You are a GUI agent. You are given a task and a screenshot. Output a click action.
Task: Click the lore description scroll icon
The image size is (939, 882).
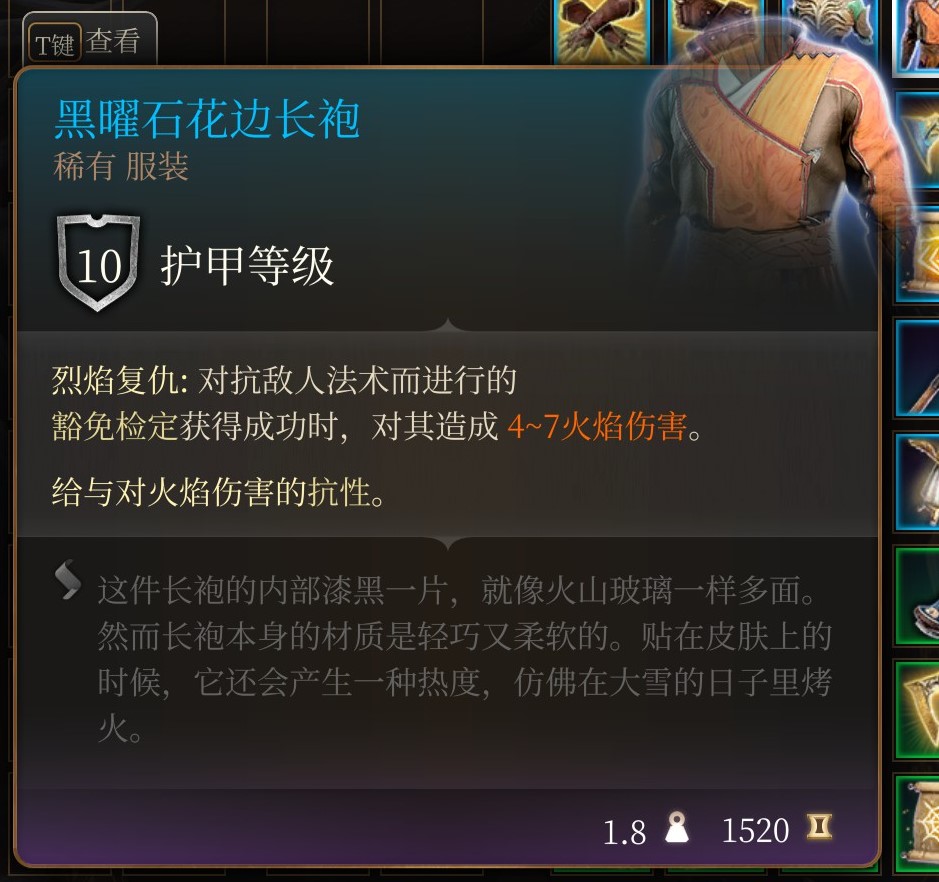(68, 579)
